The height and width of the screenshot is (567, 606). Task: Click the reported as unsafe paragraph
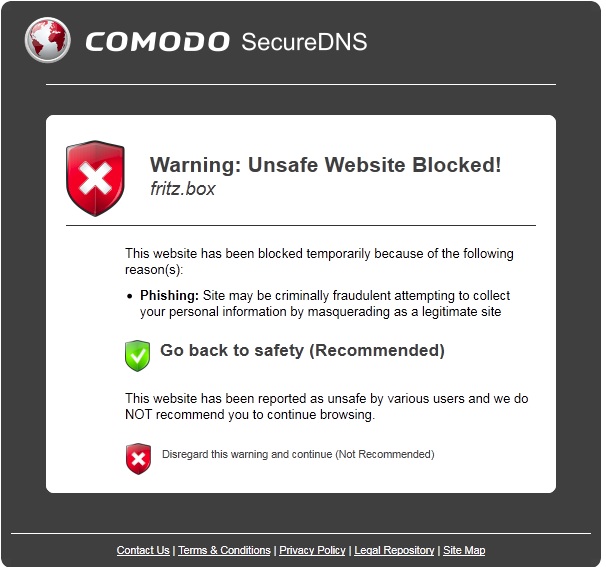pos(327,407)
